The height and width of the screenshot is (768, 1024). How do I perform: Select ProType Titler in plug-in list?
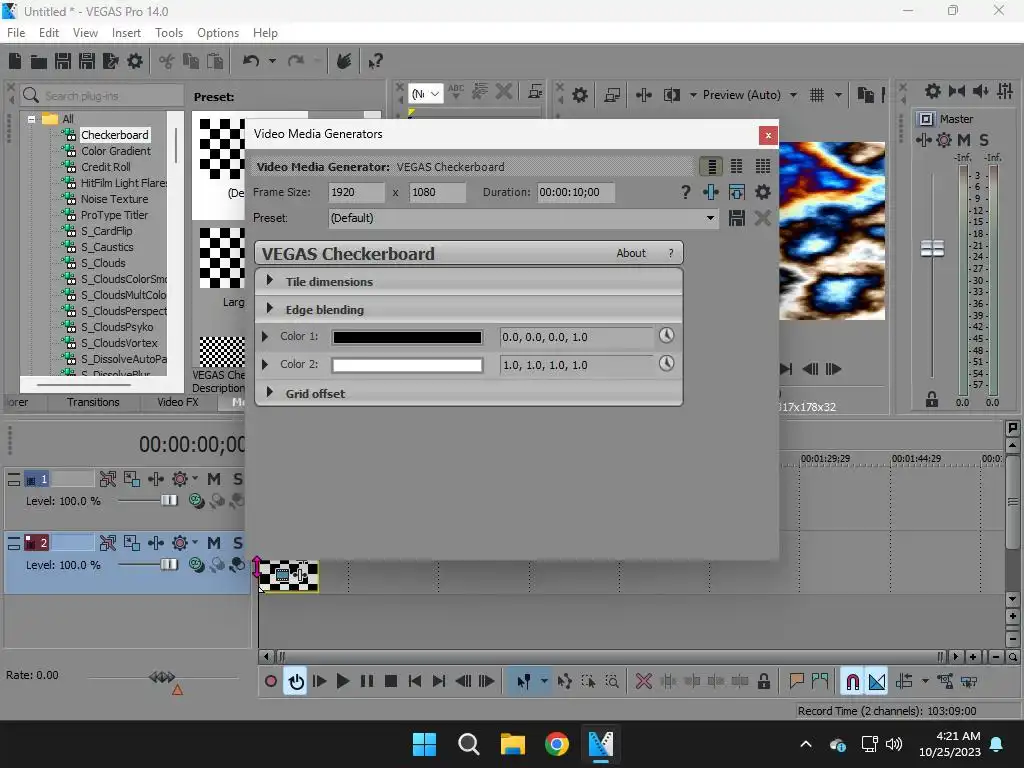click(114, 215)
